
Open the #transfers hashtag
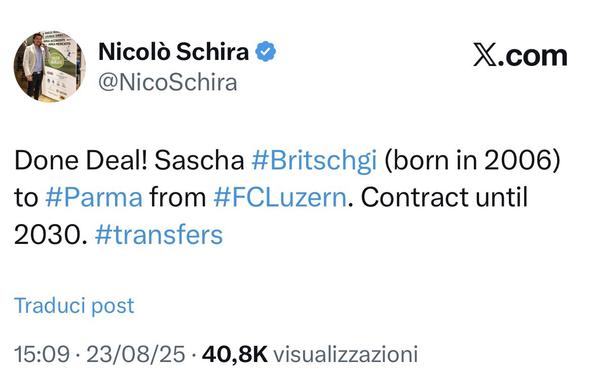[x=159, y=235]
